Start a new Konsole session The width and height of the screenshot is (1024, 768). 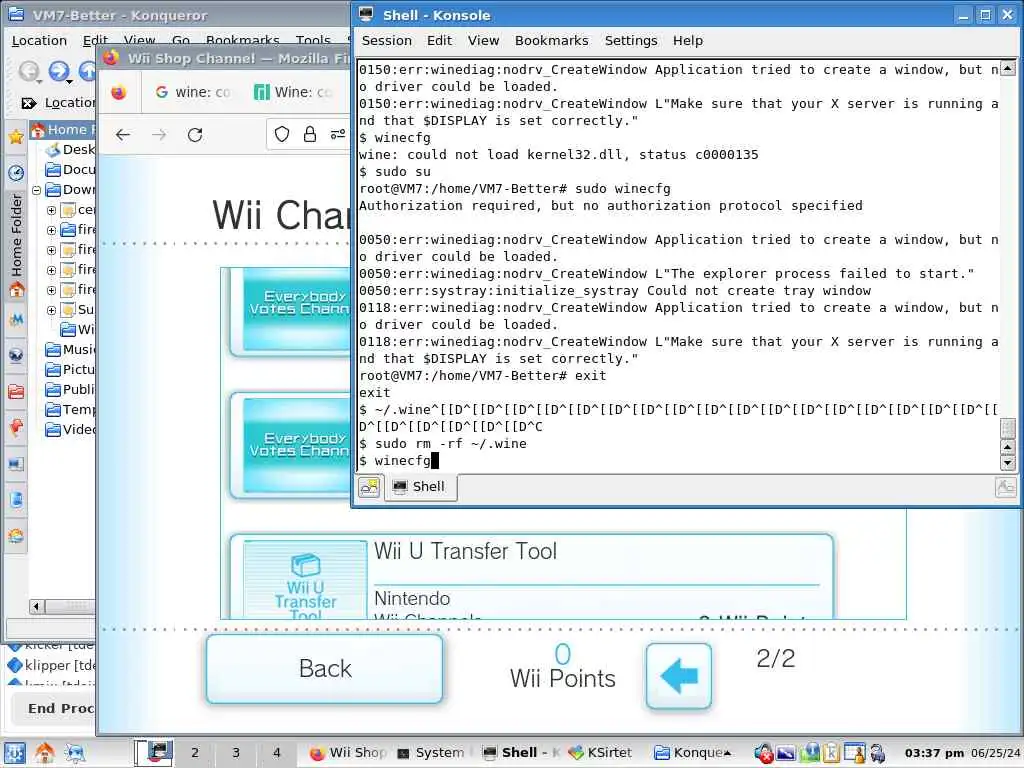(x=369, y=487)
